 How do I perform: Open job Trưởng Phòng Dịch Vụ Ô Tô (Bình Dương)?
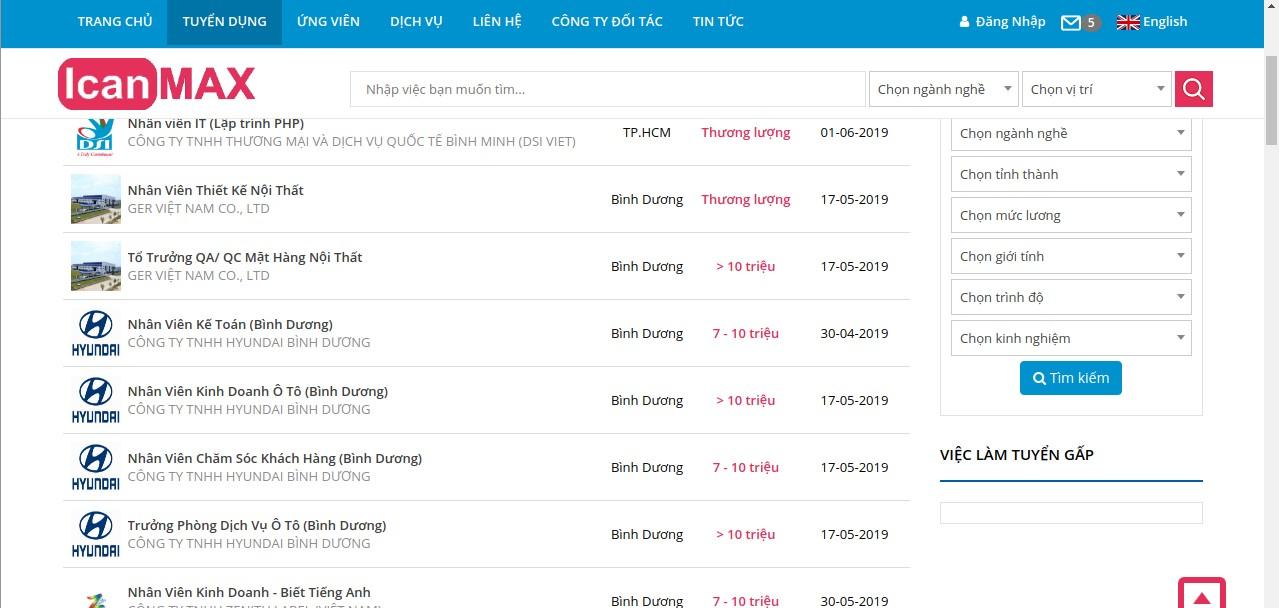[257, 525]
